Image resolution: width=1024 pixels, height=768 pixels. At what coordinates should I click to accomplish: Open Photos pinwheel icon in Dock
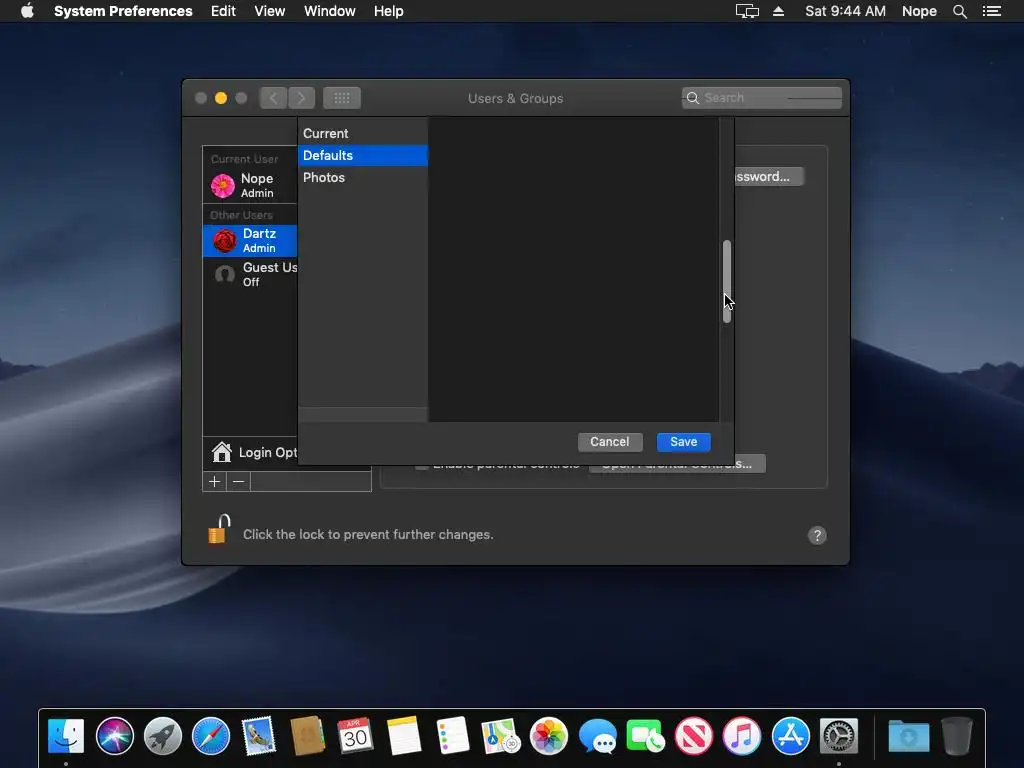[x=549, y=736]
